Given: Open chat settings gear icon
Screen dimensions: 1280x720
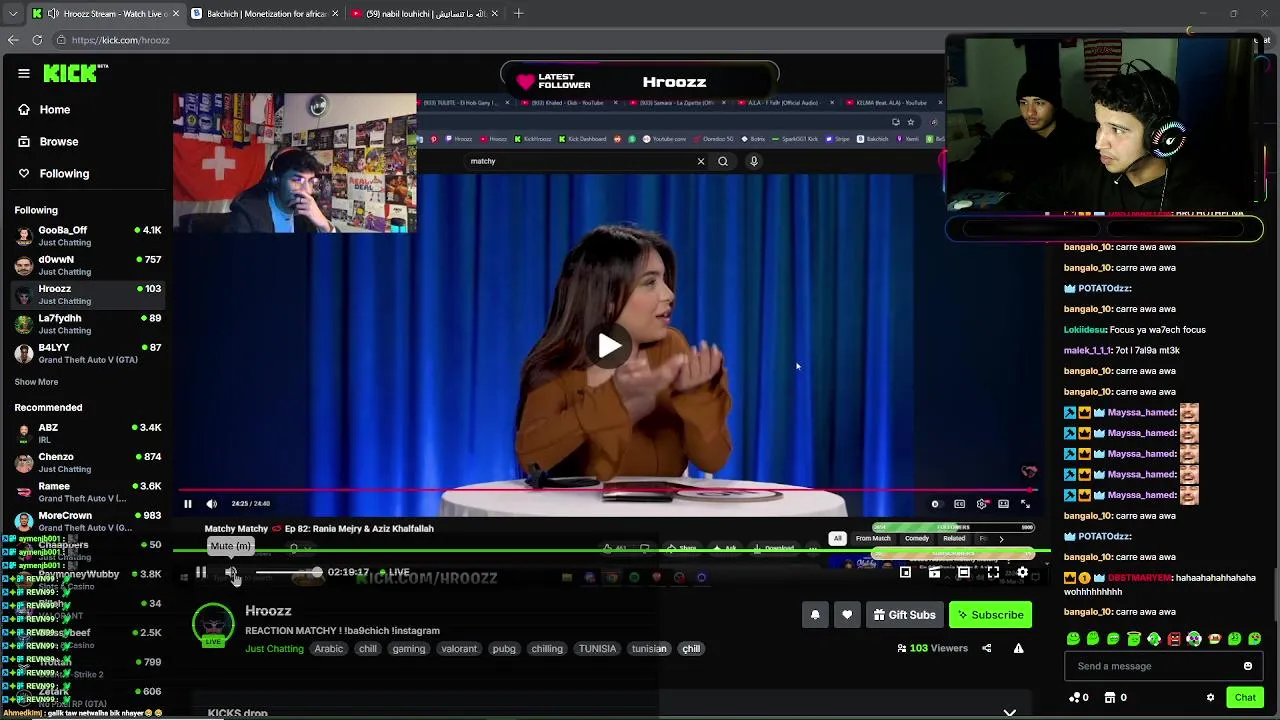Looking at the screenshot, I should pos(1210,698).
